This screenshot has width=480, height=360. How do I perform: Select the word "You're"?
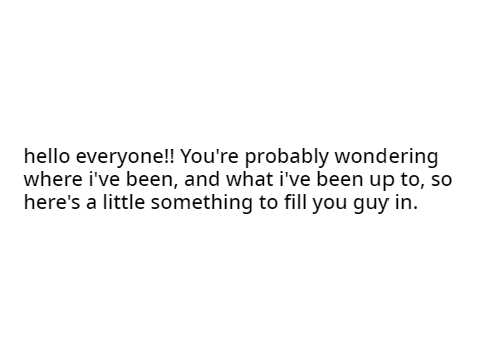click(x=209, y=156)
